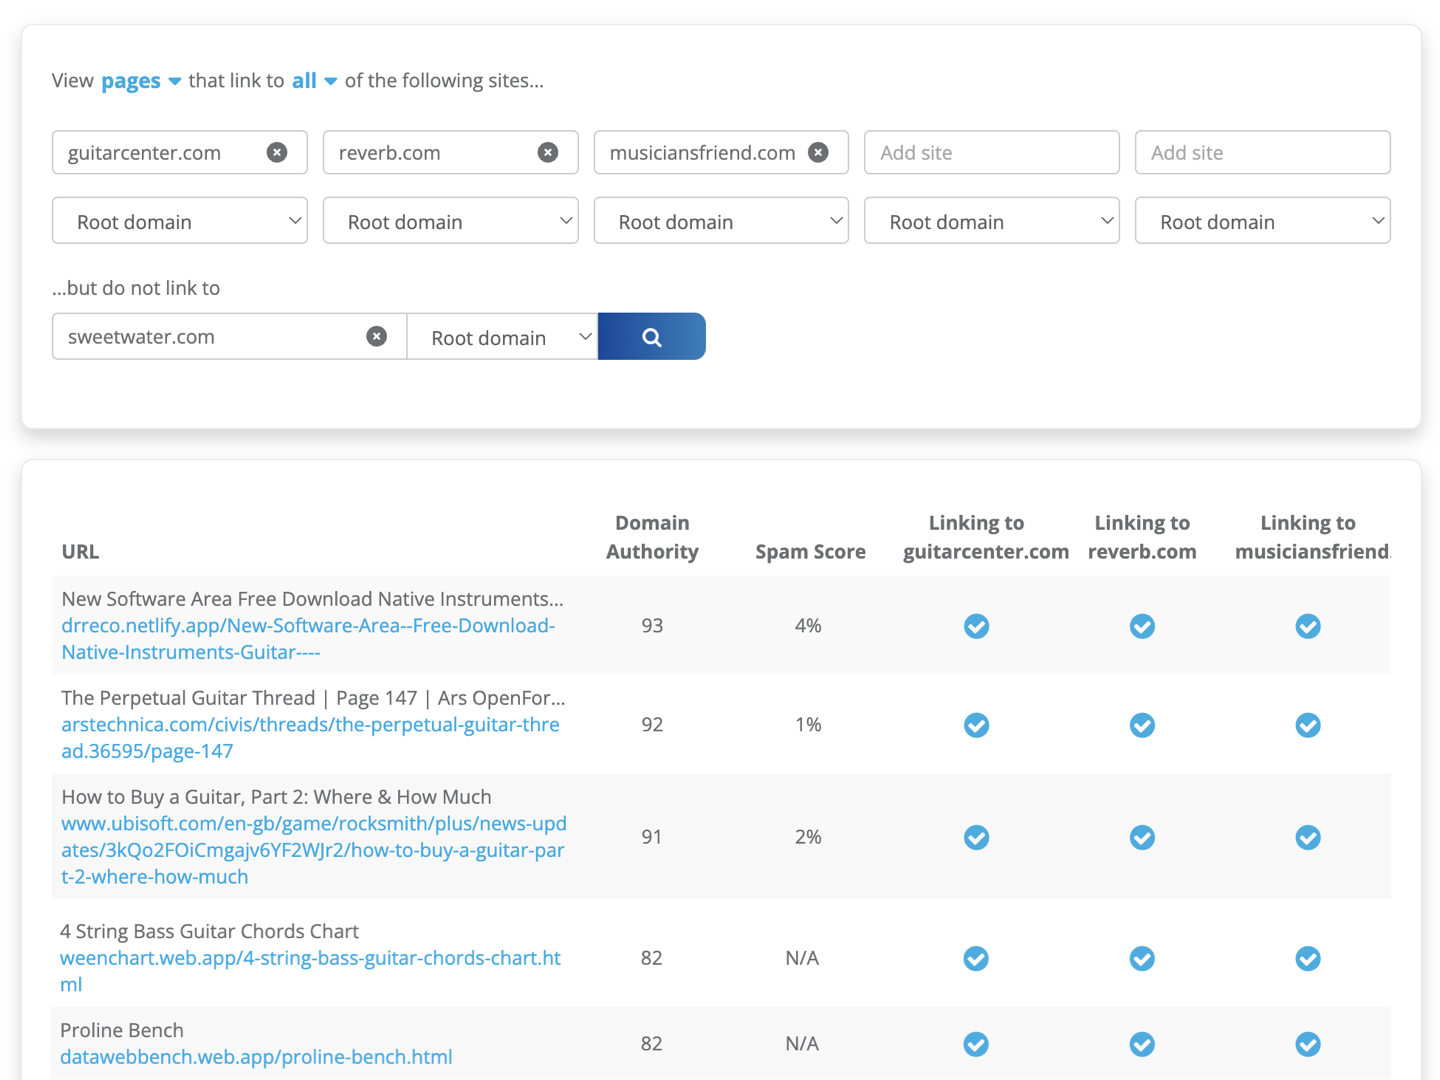Click reverb.com checkmark in weenchart row
The width and height of the screenshot is (1440, 1080).
[1142, 958]
